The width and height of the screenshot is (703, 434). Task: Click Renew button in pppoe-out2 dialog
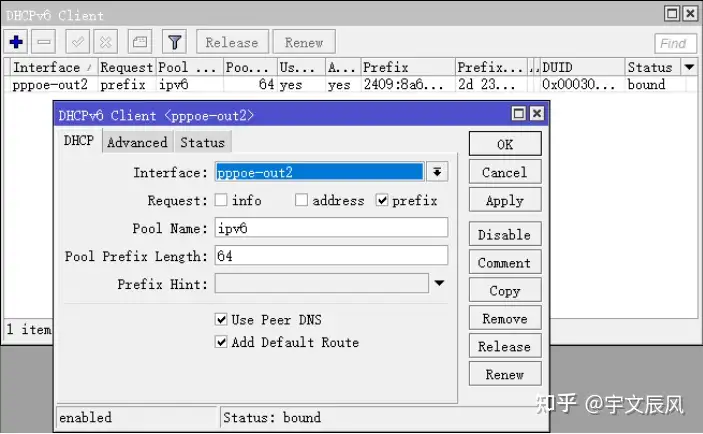(505, 374)
